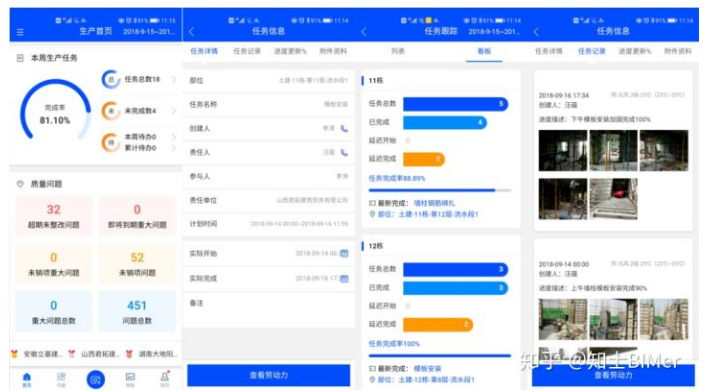Tap 12栋 orange 延迟完成 bar

(438, 324)
